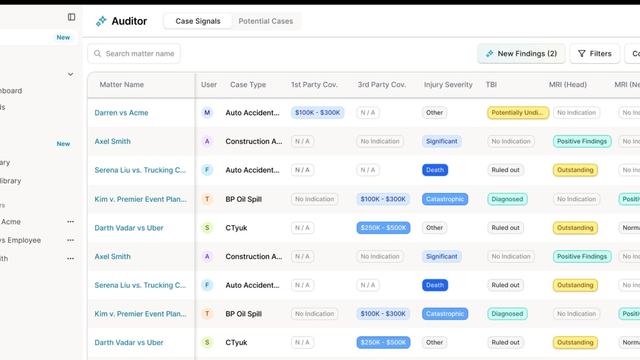
Task: Sort by Matter Name column header
Action: coord(122,84)
